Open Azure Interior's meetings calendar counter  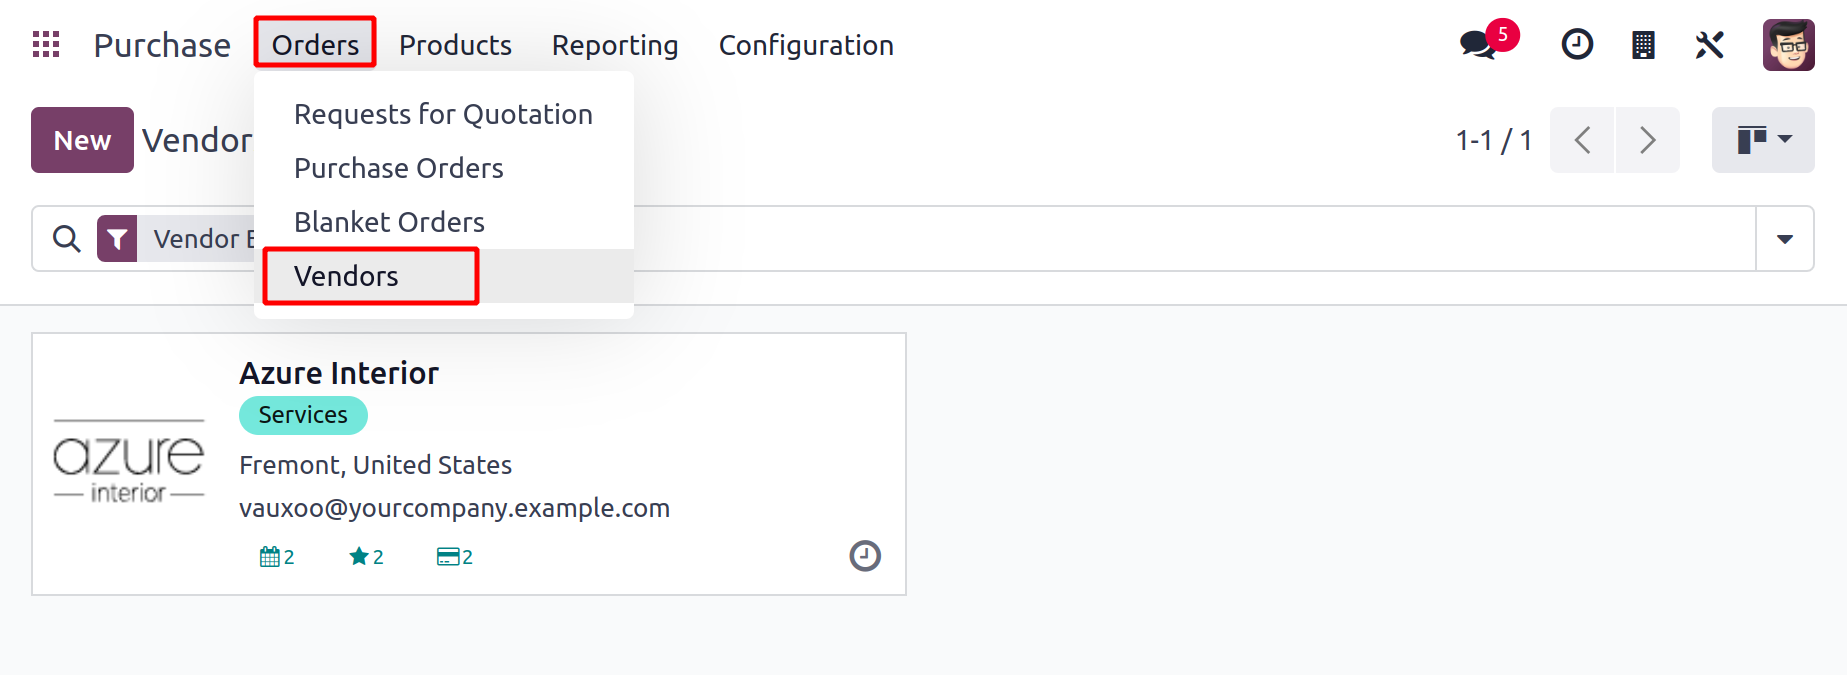tap(276, 557)
